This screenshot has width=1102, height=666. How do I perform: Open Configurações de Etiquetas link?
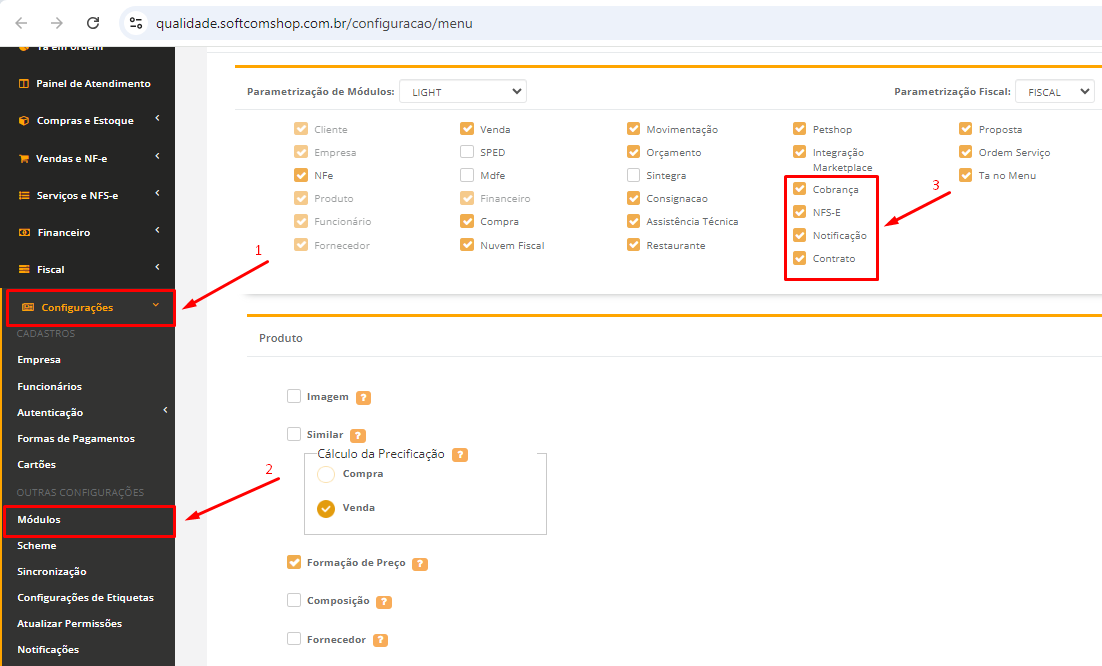tap(86, 597)
